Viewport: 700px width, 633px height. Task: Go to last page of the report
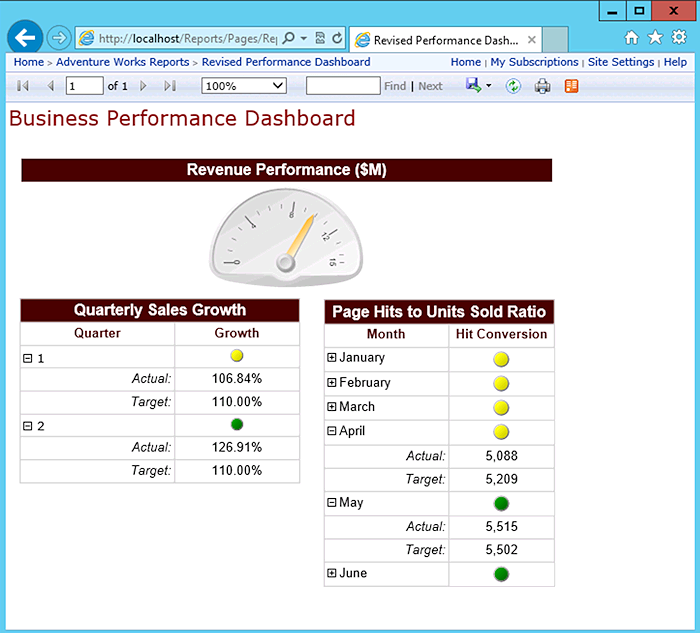coord(170,86)
